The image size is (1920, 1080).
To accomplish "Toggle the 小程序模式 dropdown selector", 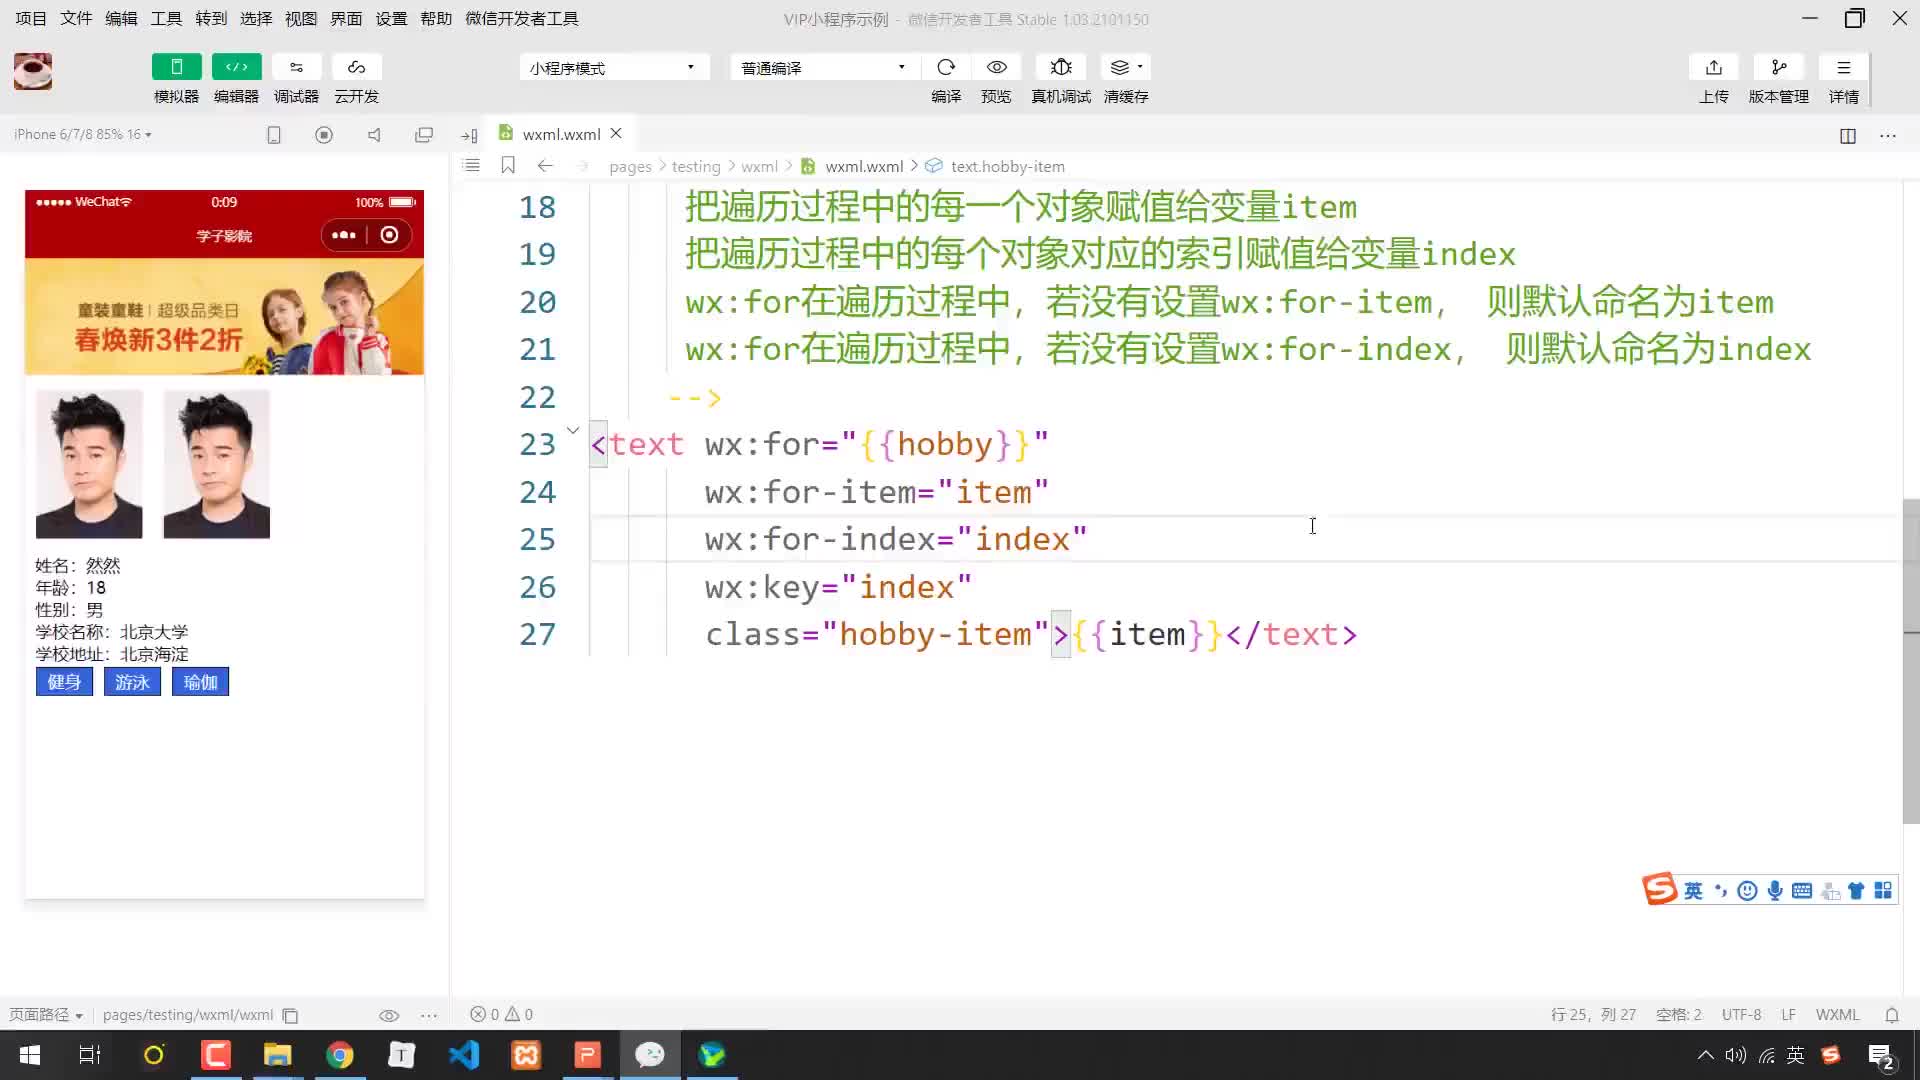I will point(613,67).
